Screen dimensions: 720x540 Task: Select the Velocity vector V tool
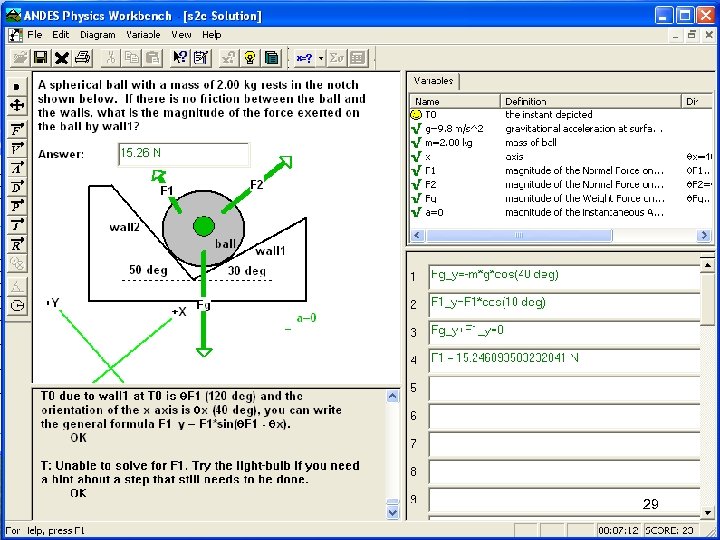[17, 149]
